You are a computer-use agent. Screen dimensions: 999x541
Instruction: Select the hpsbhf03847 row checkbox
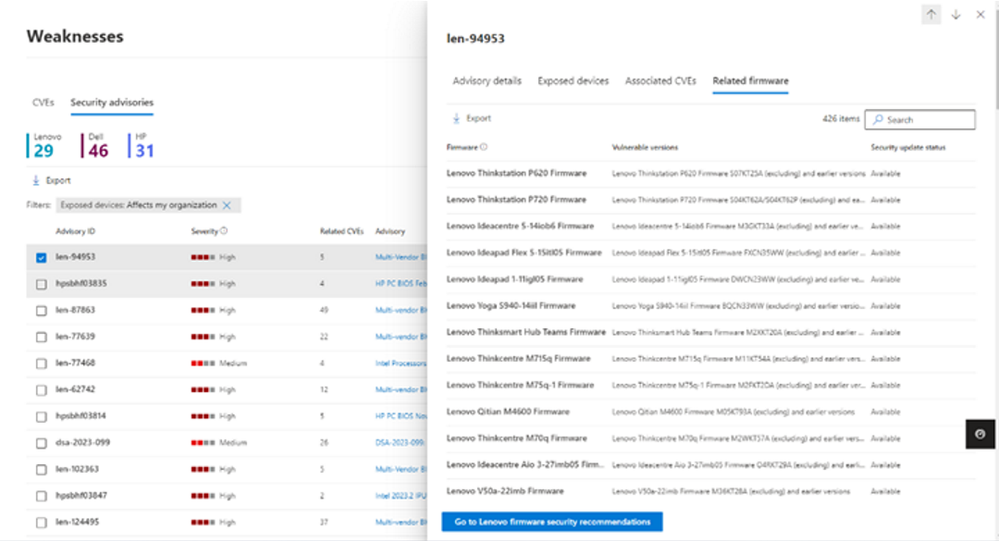[41, 496]
